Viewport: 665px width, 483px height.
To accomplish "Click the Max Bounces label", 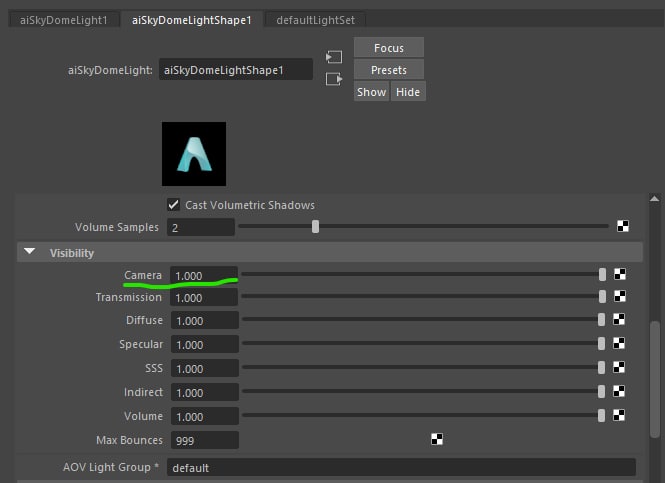I will click(x=129, y=440).
